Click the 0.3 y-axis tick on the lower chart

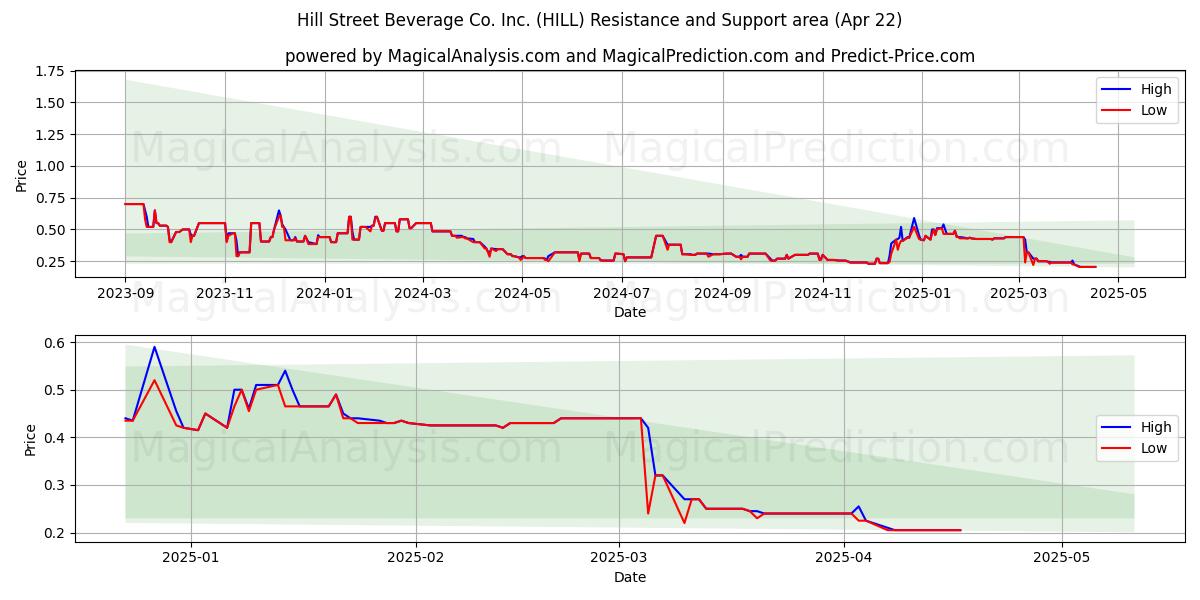tap(57, 486)
